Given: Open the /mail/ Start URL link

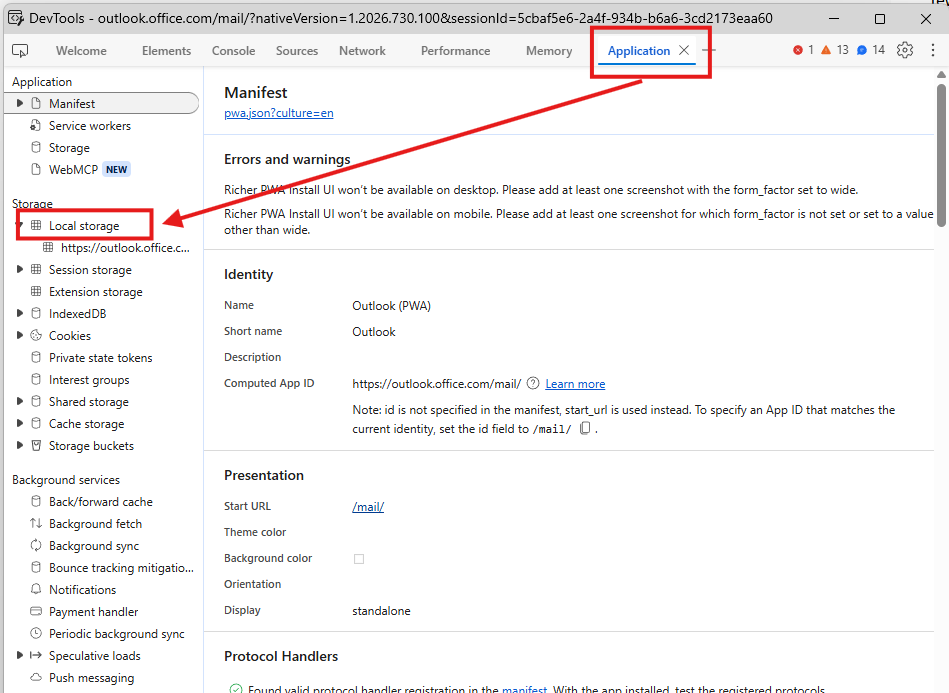Looking at the screenshot, I should 368,507.
